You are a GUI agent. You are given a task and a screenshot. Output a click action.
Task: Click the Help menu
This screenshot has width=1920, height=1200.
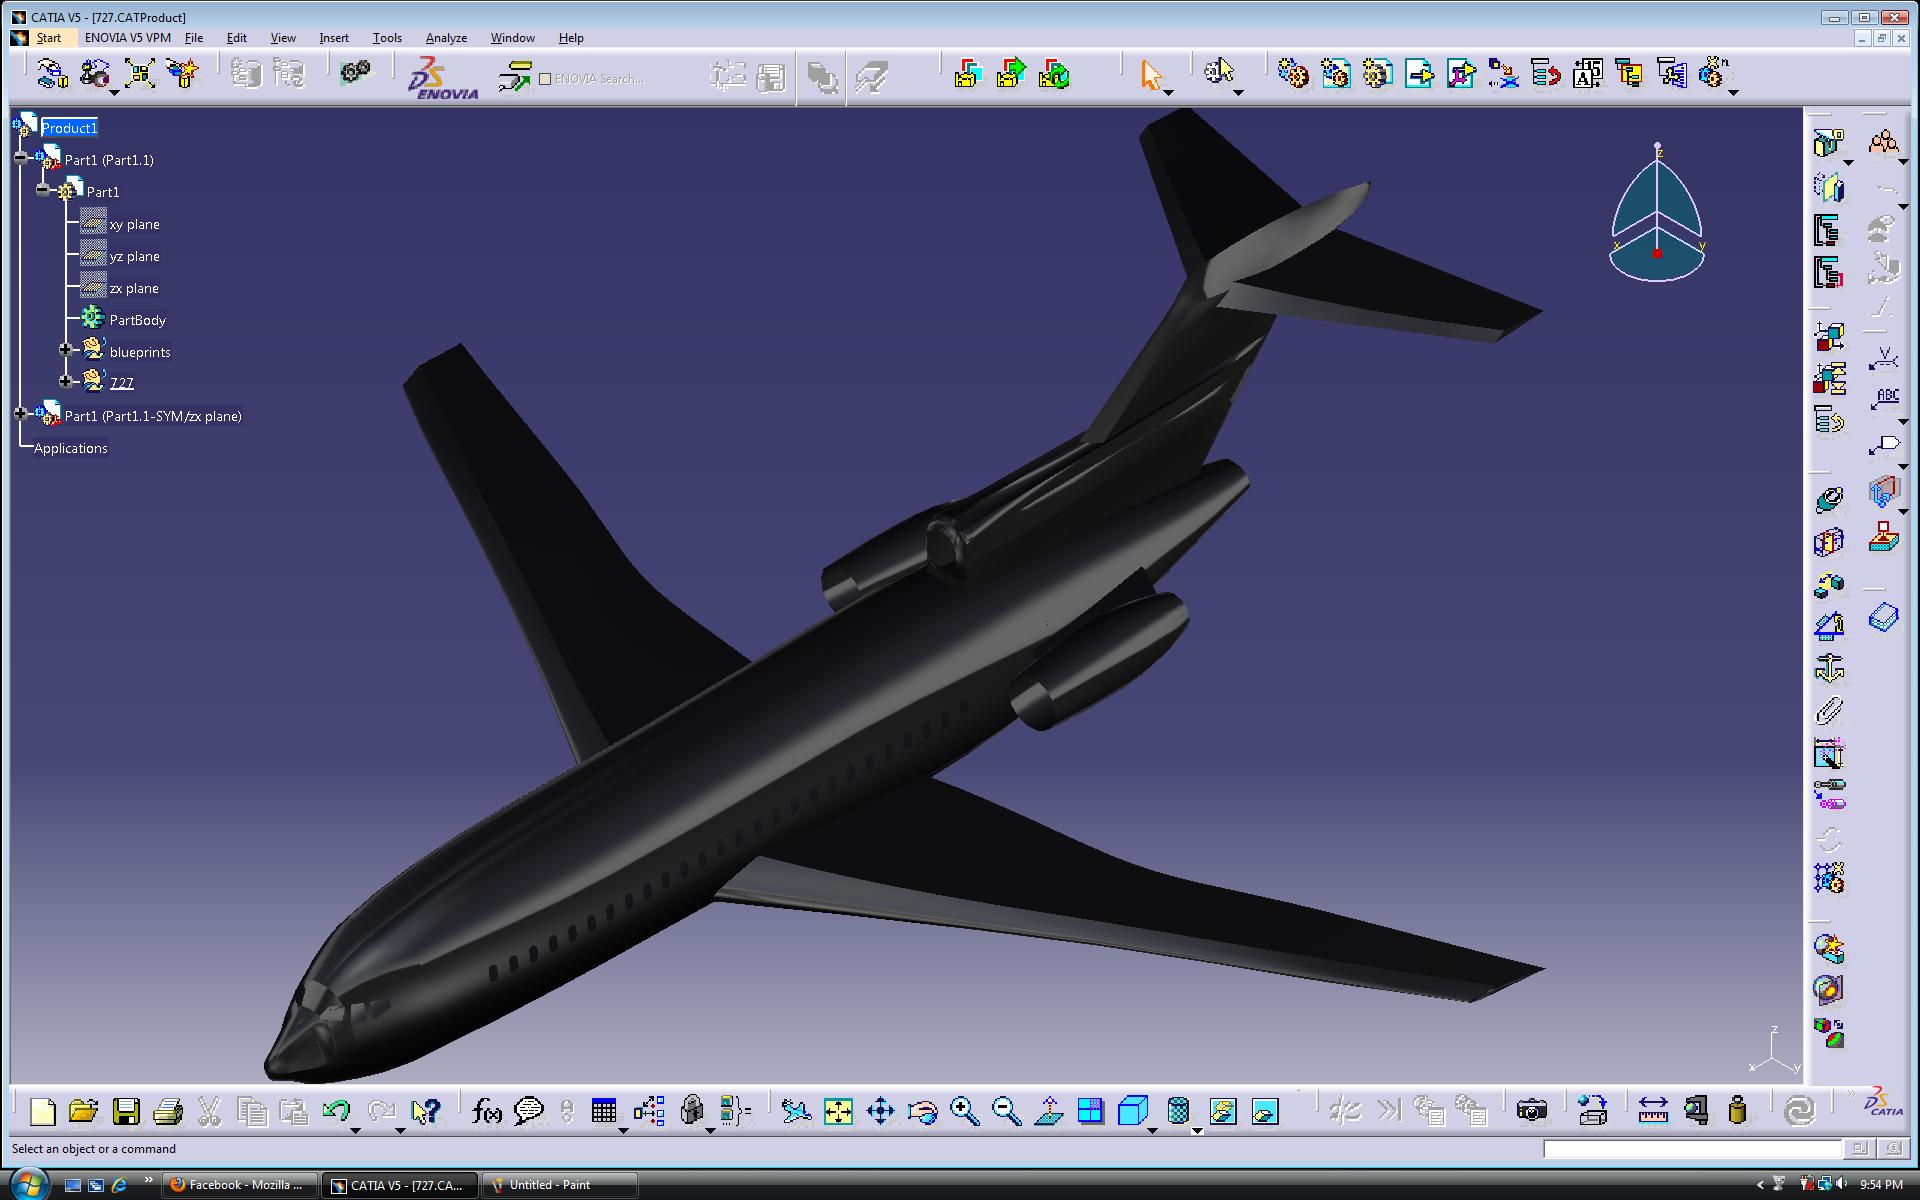pyautogui.click(x=571, y=38)
